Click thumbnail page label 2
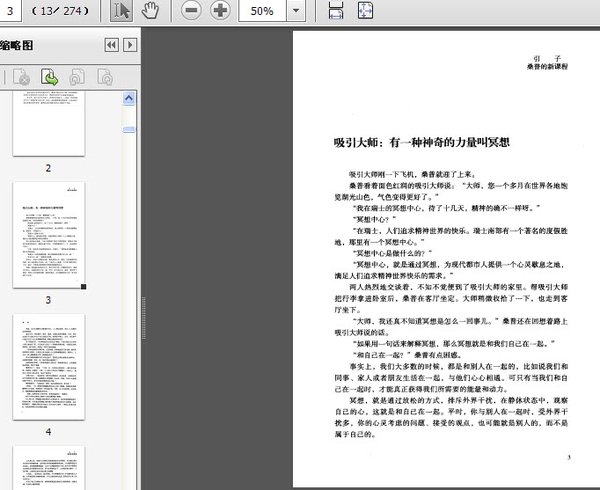 (x=48, y=168)
